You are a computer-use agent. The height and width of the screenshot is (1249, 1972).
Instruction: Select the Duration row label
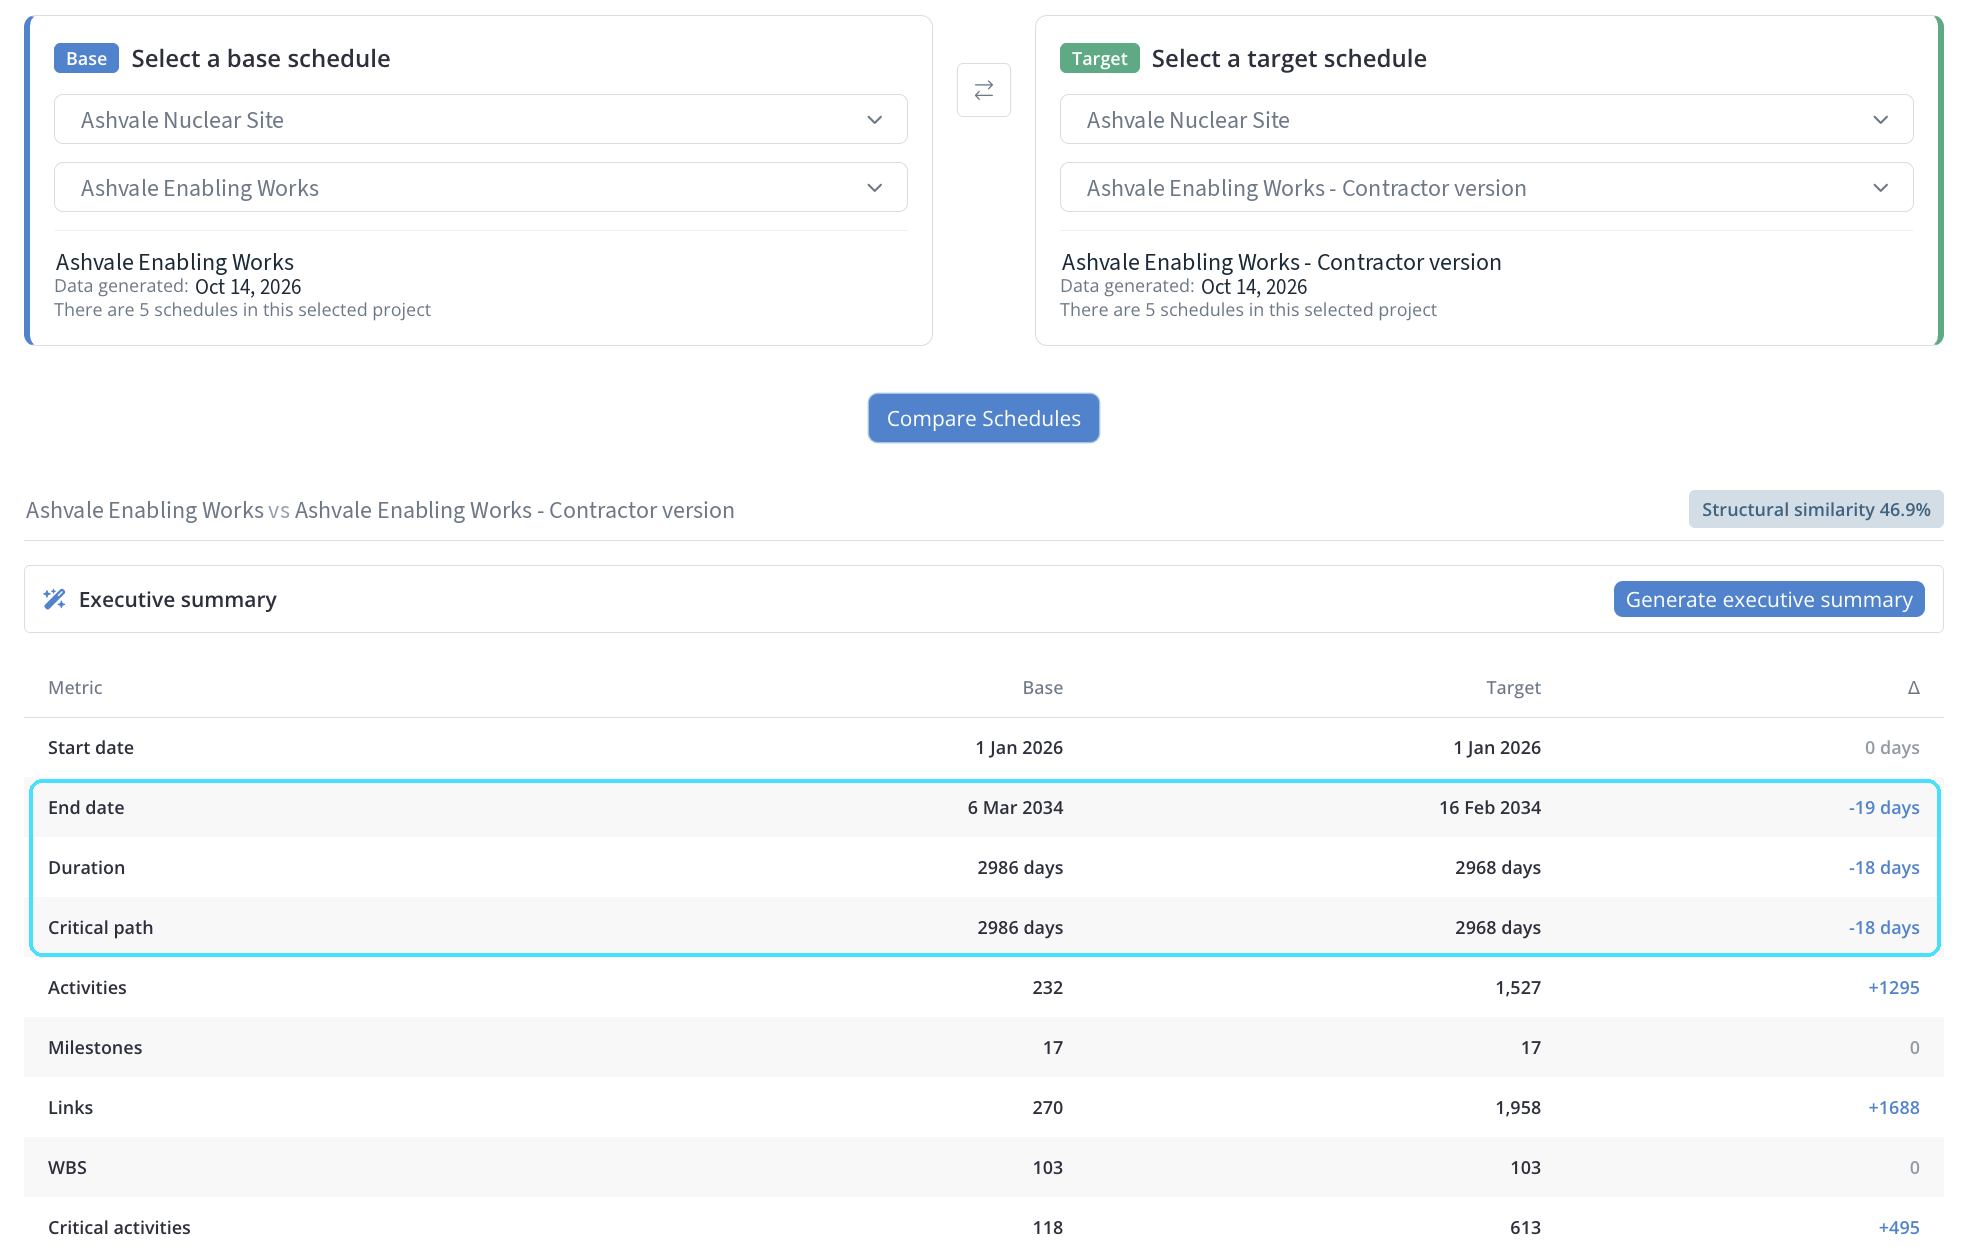click(86, 867)
